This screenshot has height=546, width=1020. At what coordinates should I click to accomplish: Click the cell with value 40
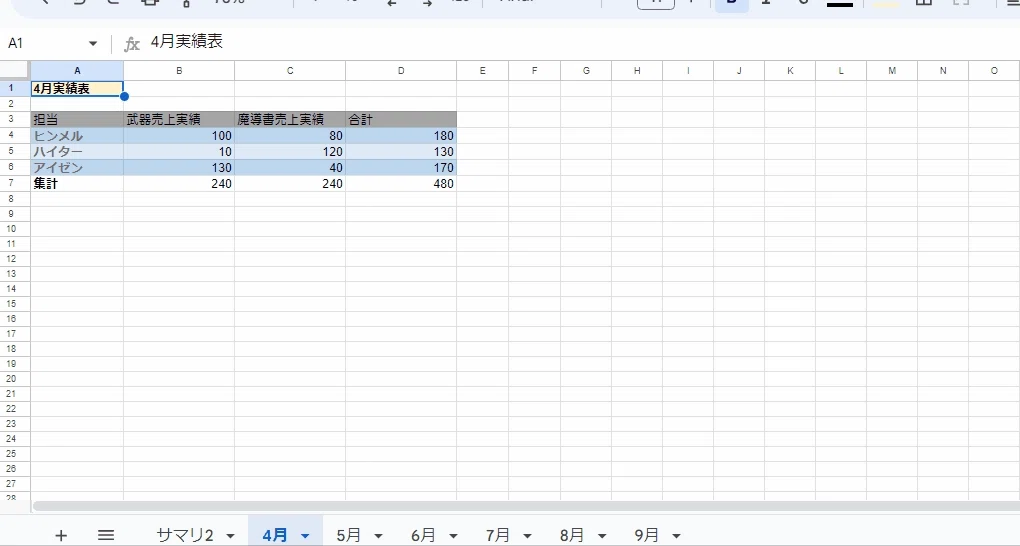click(x=290, y=167)
